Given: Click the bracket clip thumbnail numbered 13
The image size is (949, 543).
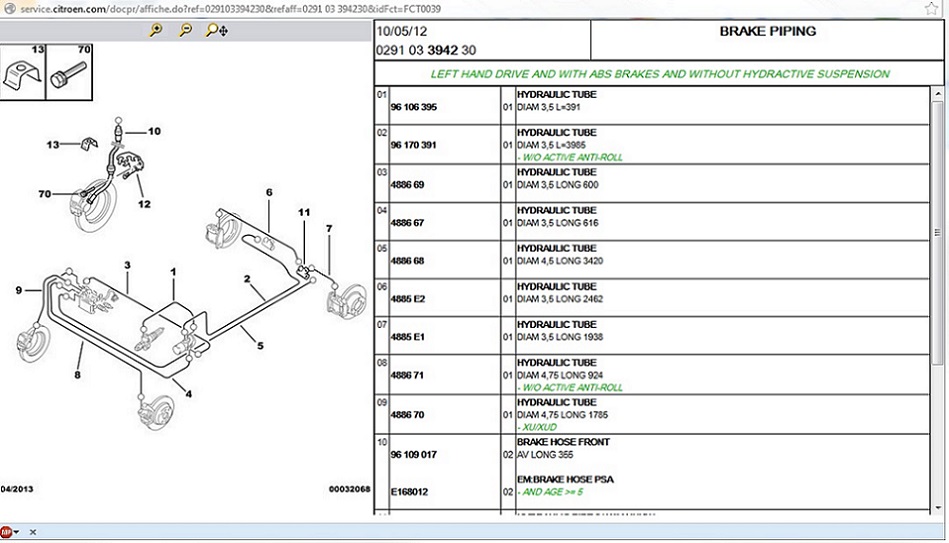Looking at the screenshot, I should coord(23,74).
